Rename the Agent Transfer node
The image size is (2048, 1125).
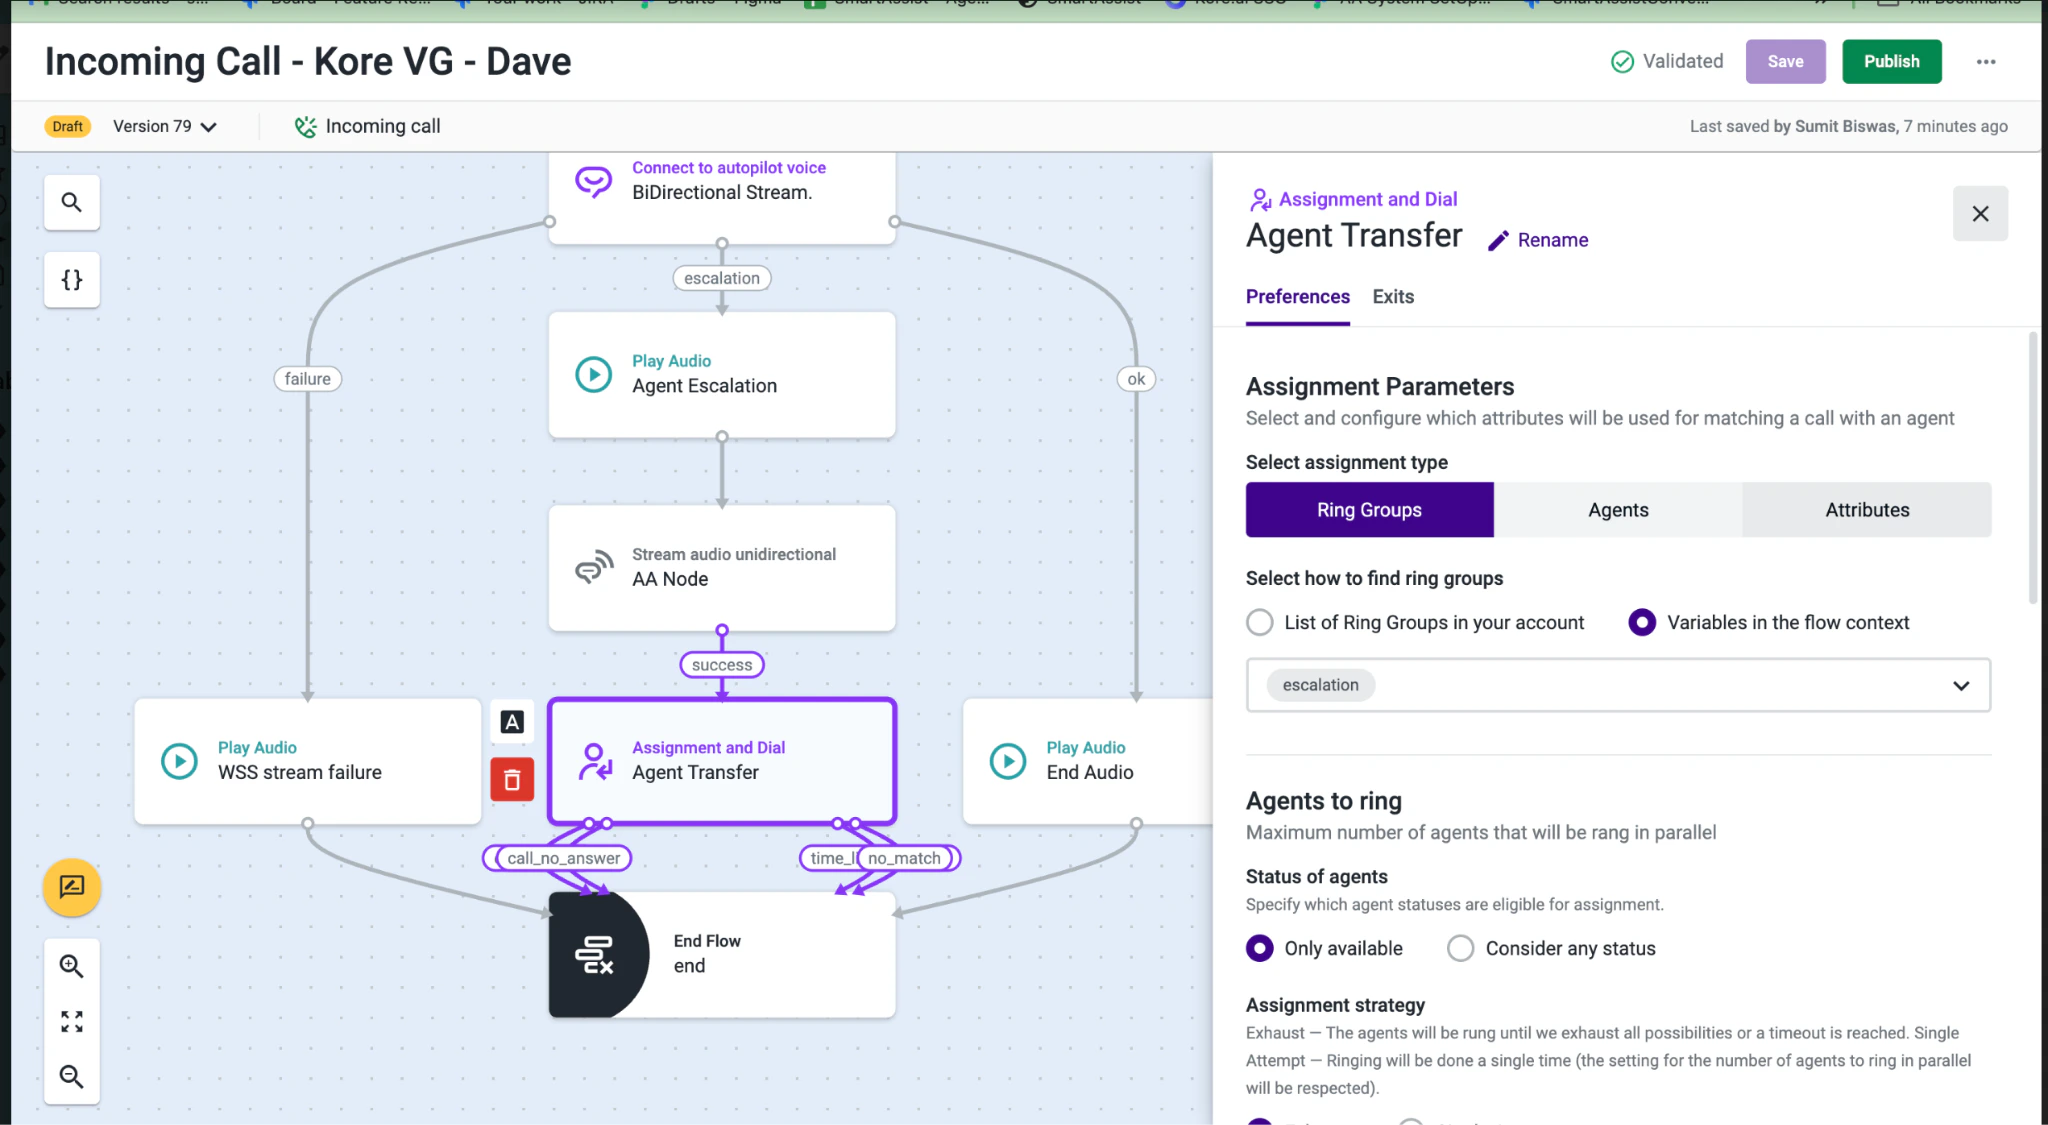[x=1537, y=239]
